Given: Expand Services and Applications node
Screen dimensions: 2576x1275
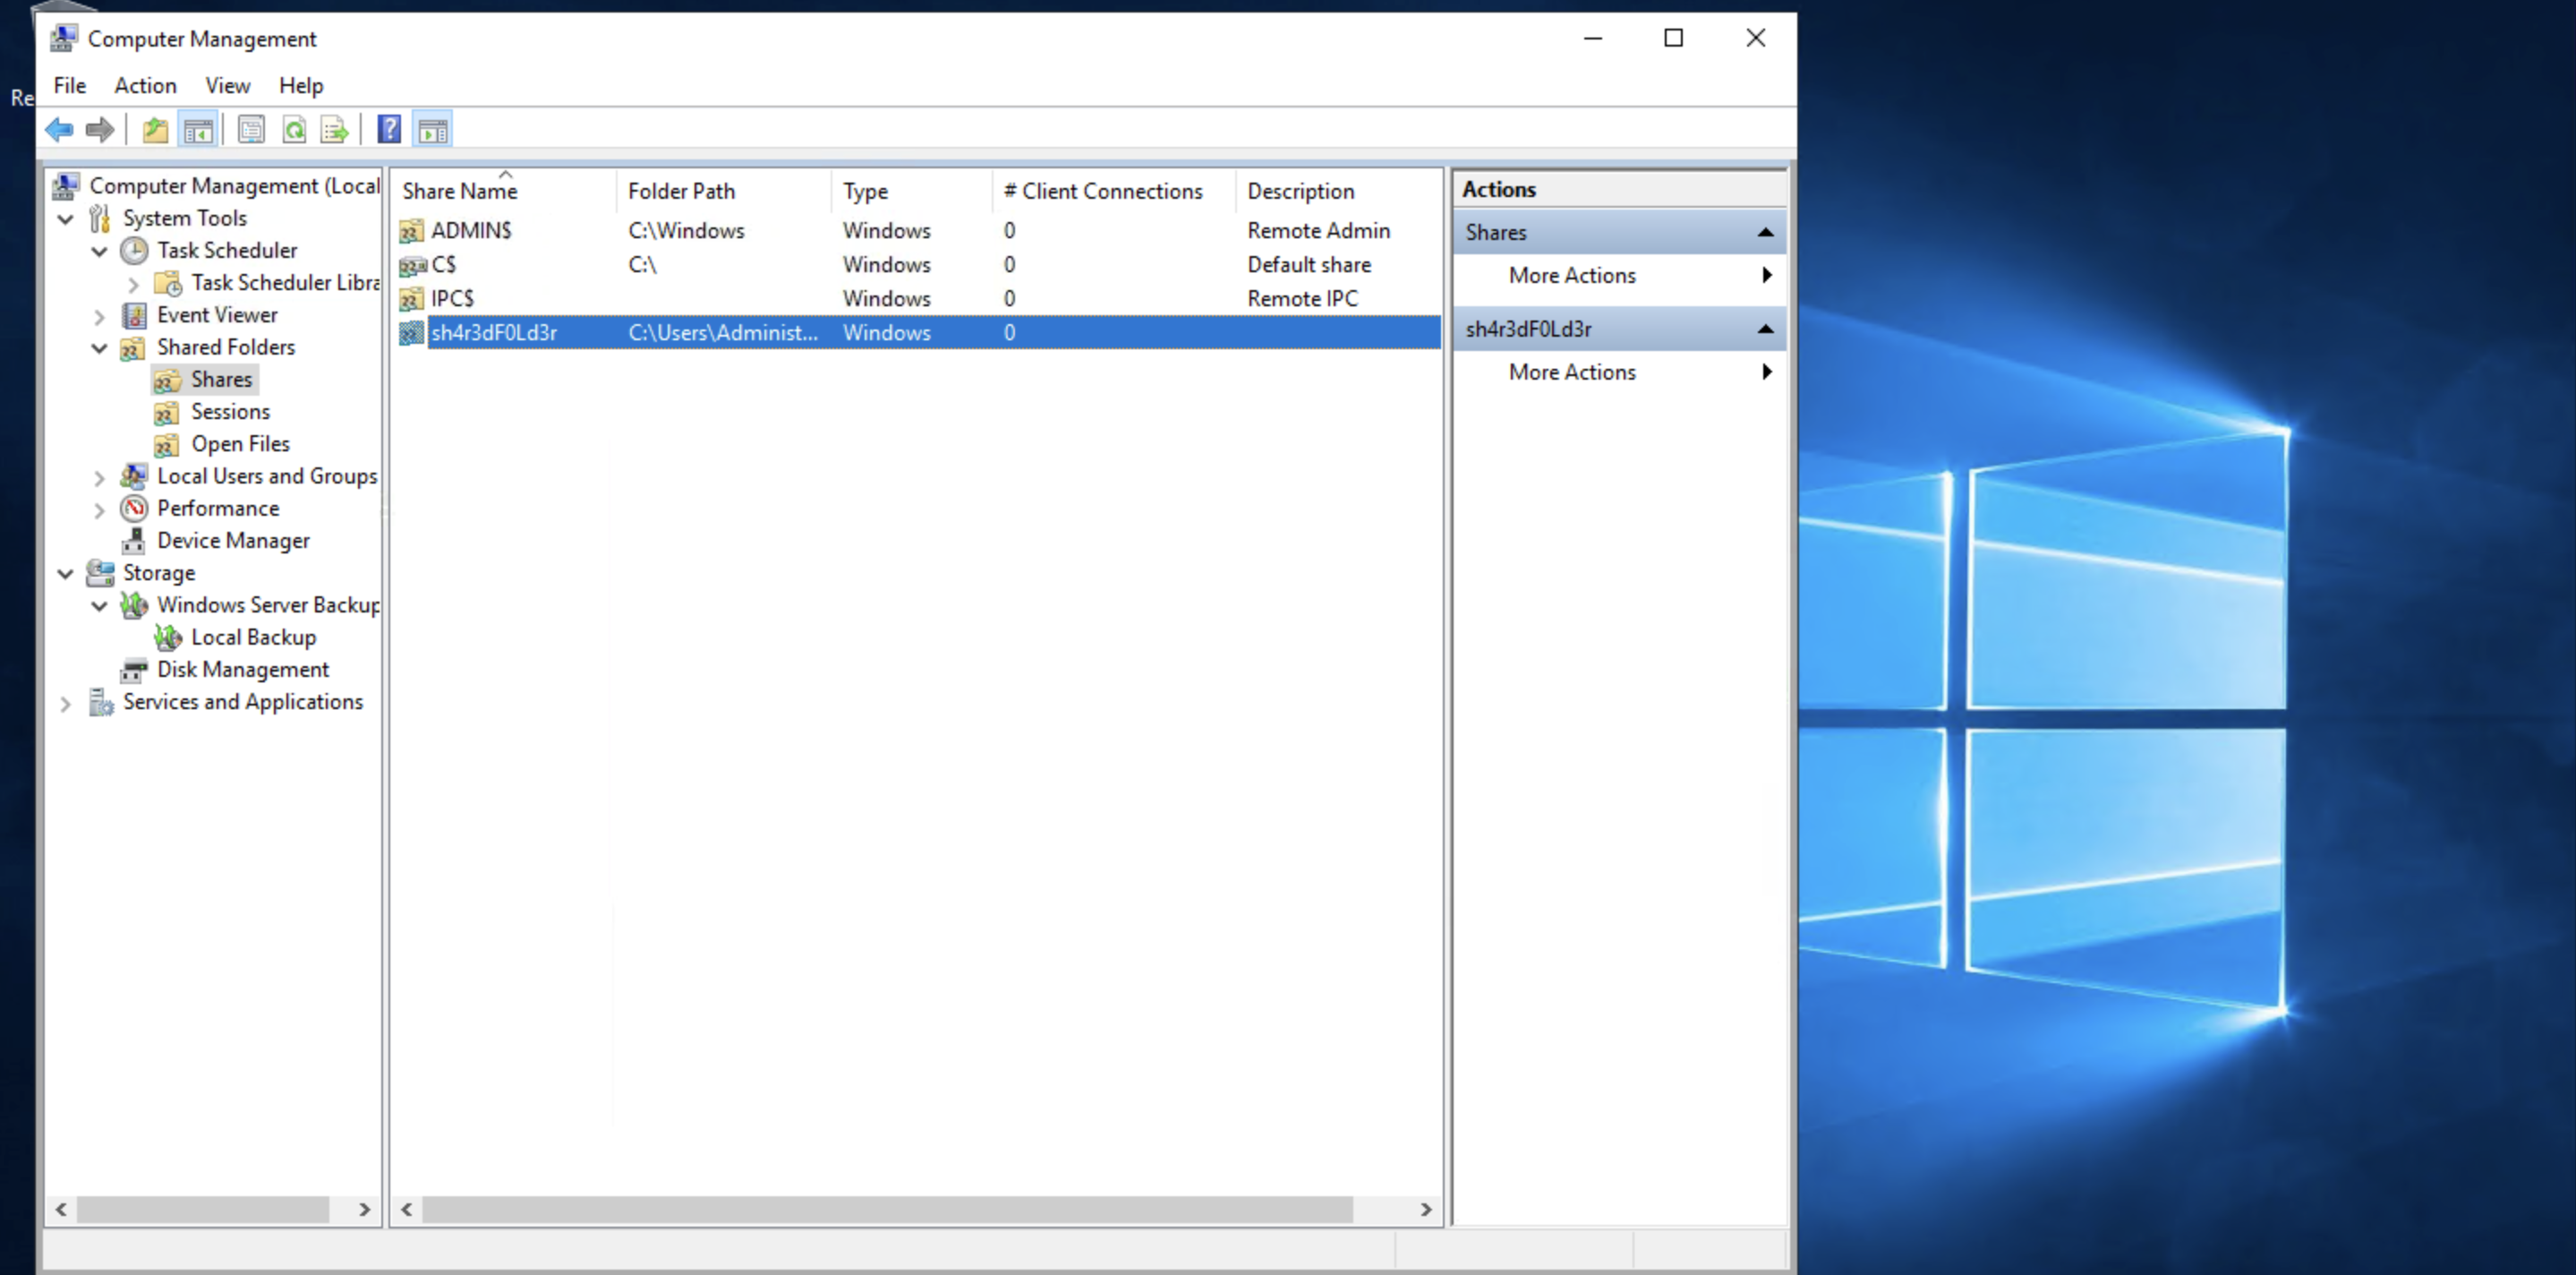Looking at the screenshot, I should point(66,703).
